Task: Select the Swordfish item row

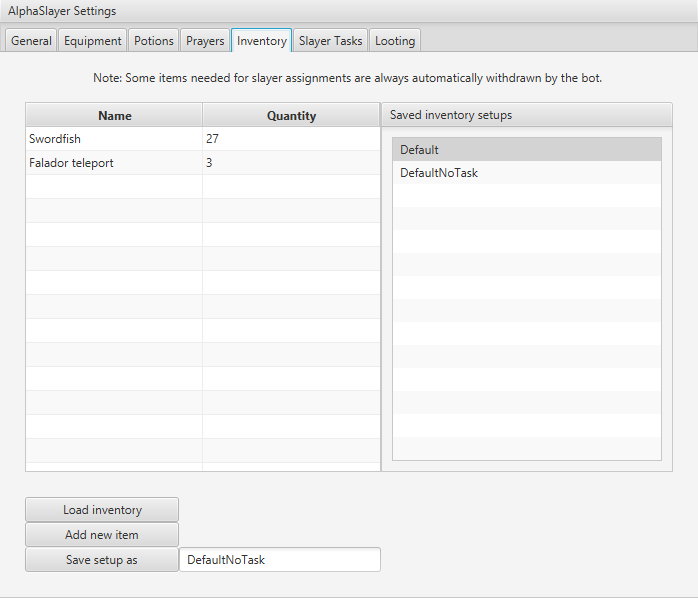Action: pos(114,139)
